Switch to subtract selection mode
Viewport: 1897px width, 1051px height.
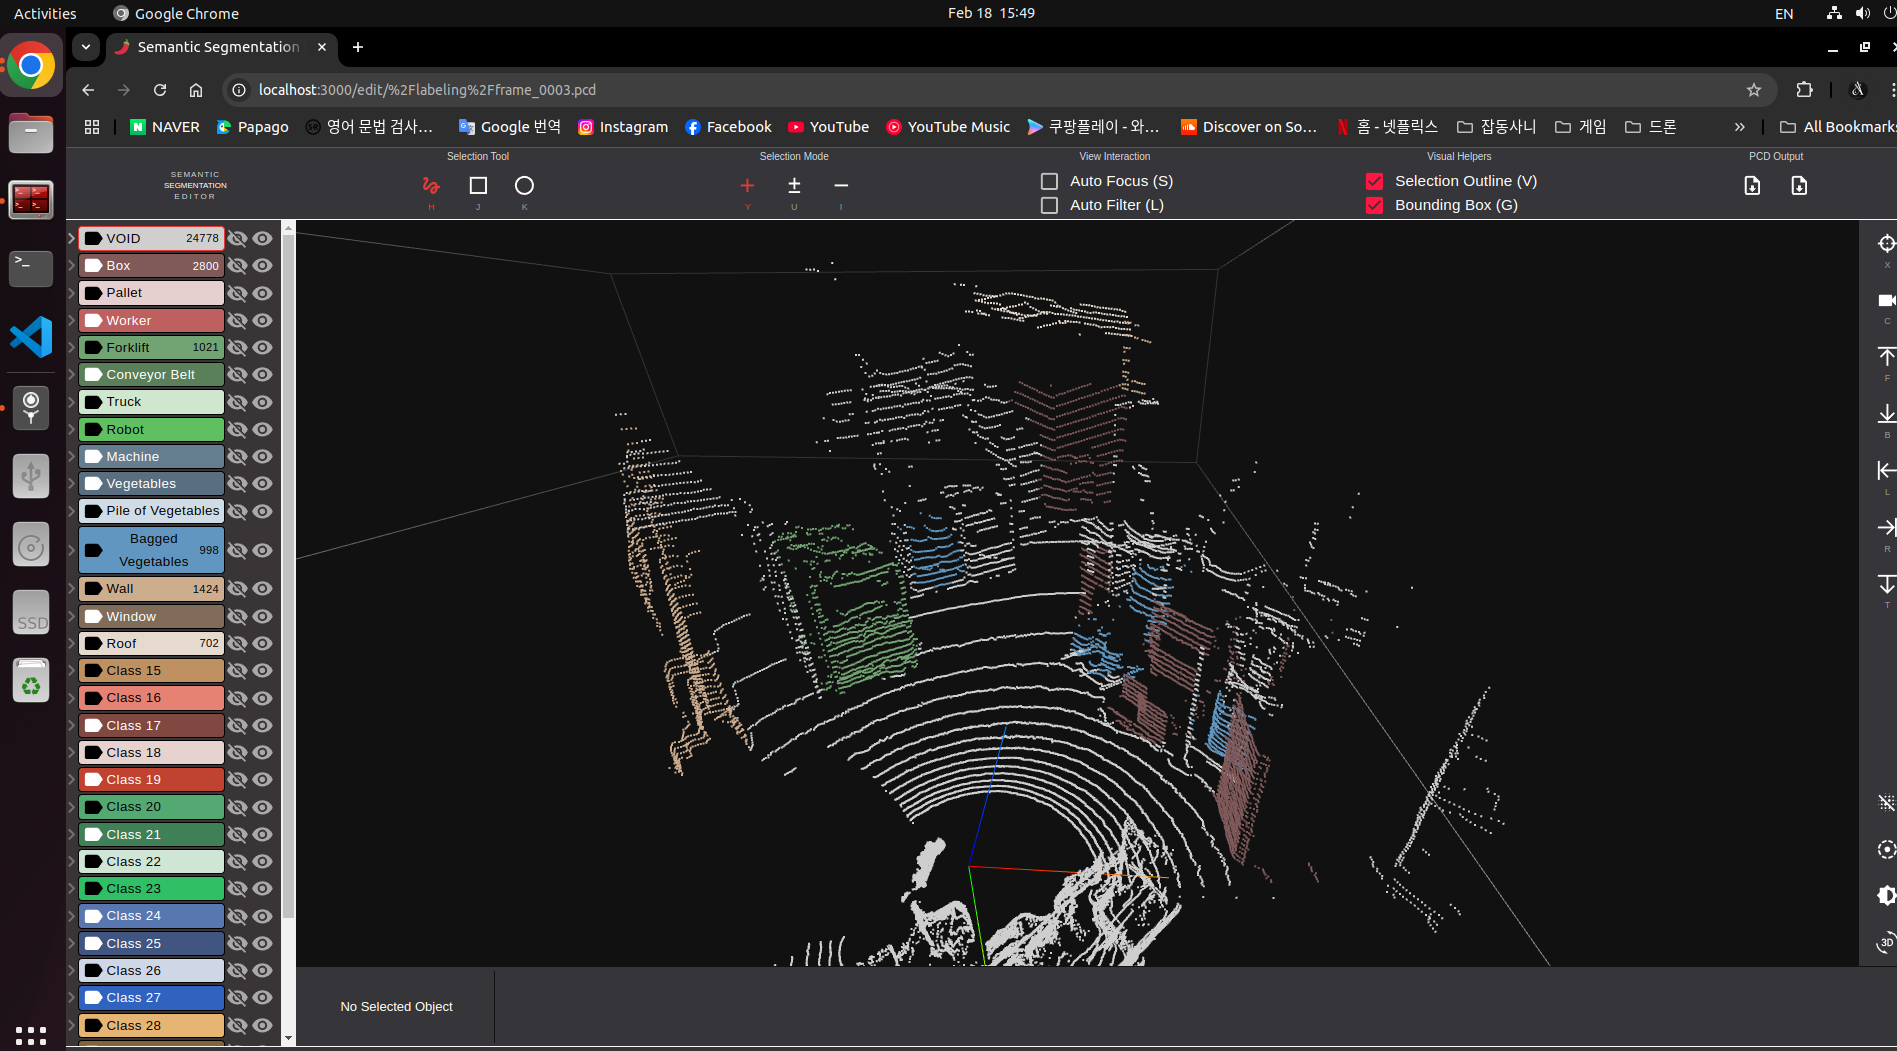point(841,186)
